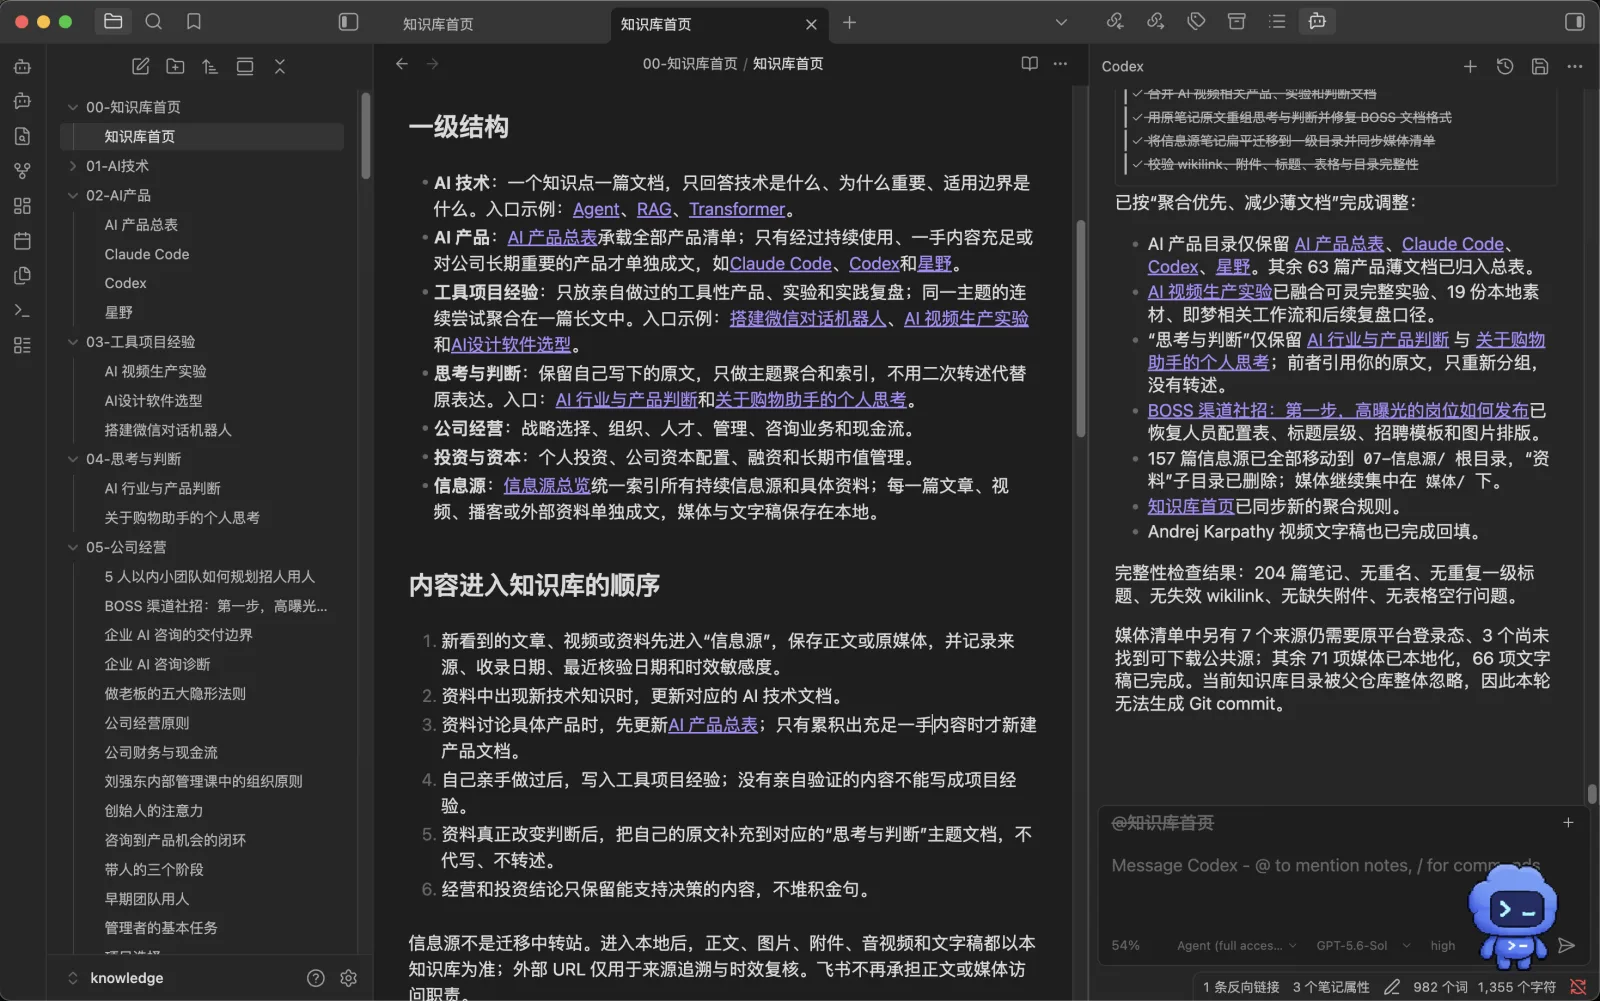Open the backlinks tab in the right sidebar
This screenshot has height=1001, width=1600.
pyautogui.click(x=1115, y=21)
